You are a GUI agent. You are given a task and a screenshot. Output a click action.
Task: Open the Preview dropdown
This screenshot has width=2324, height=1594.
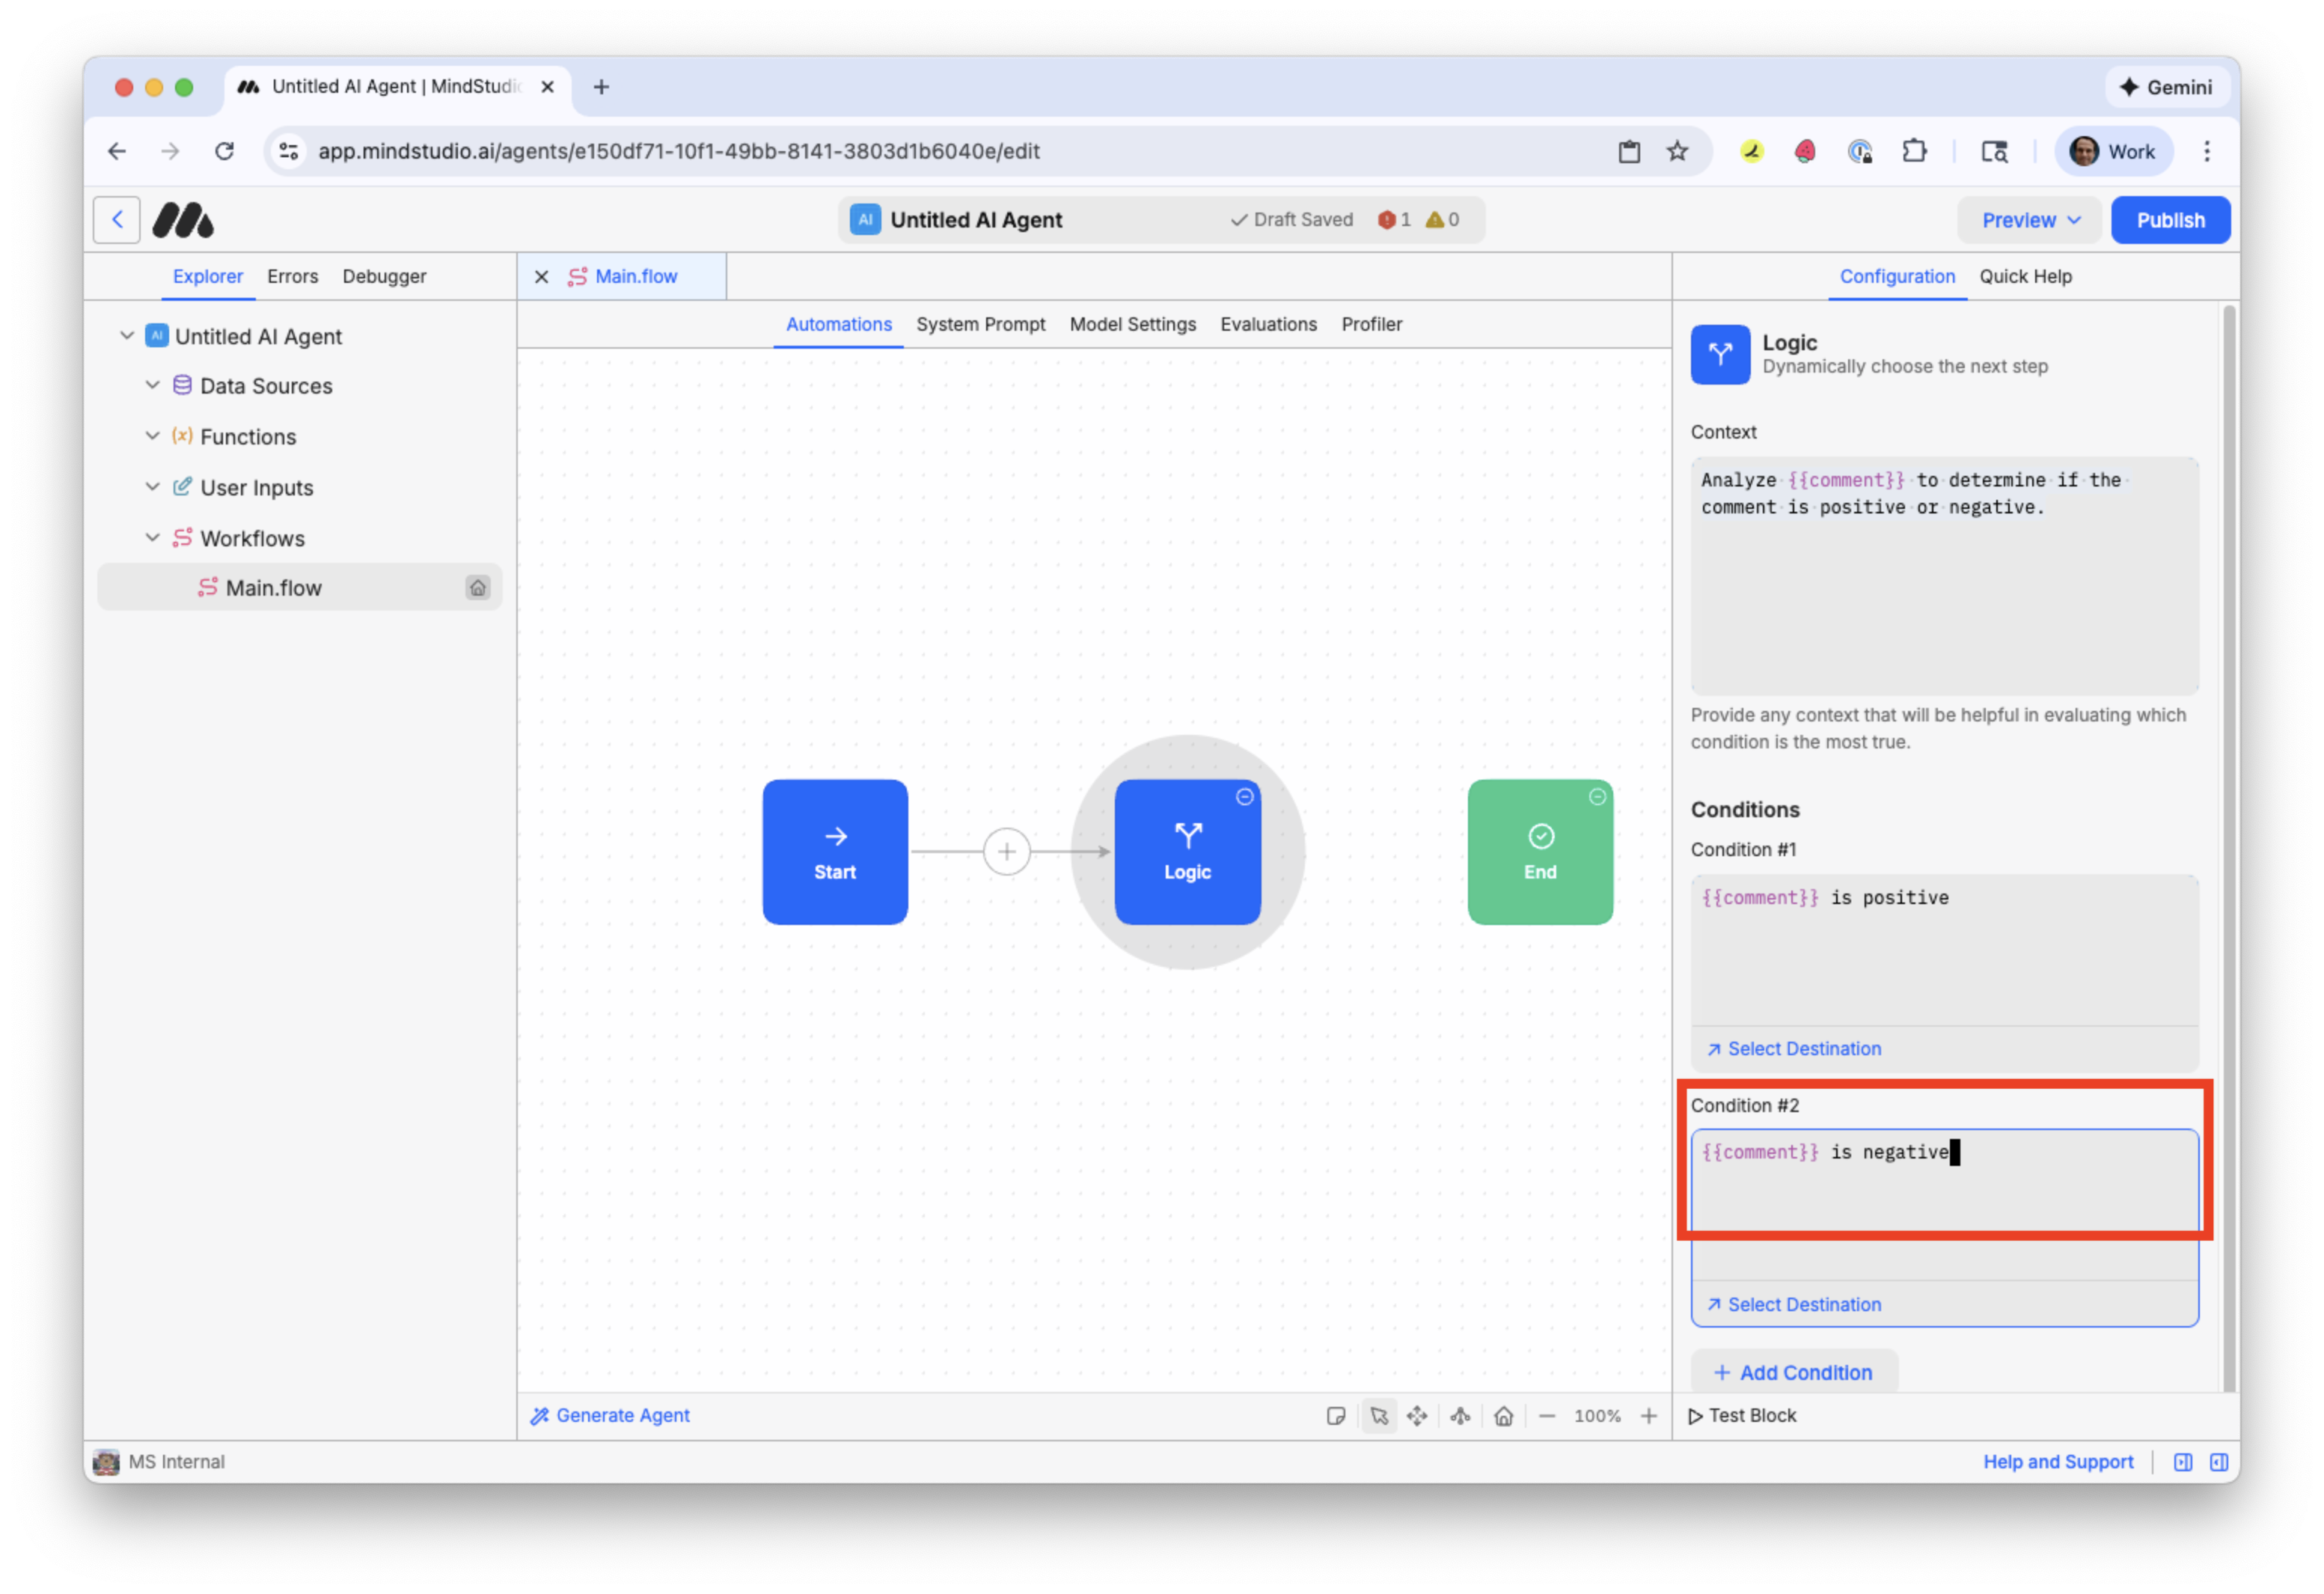click(x=2028, y=219)
